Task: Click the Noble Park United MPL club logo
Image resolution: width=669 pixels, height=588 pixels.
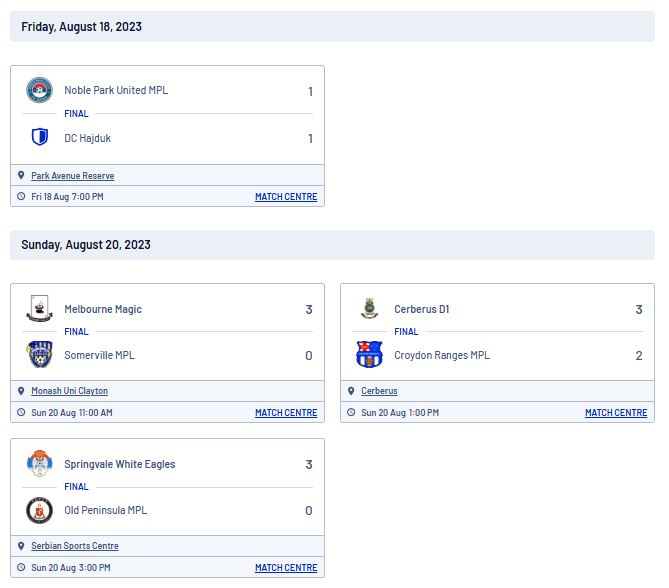Action: 39,90
